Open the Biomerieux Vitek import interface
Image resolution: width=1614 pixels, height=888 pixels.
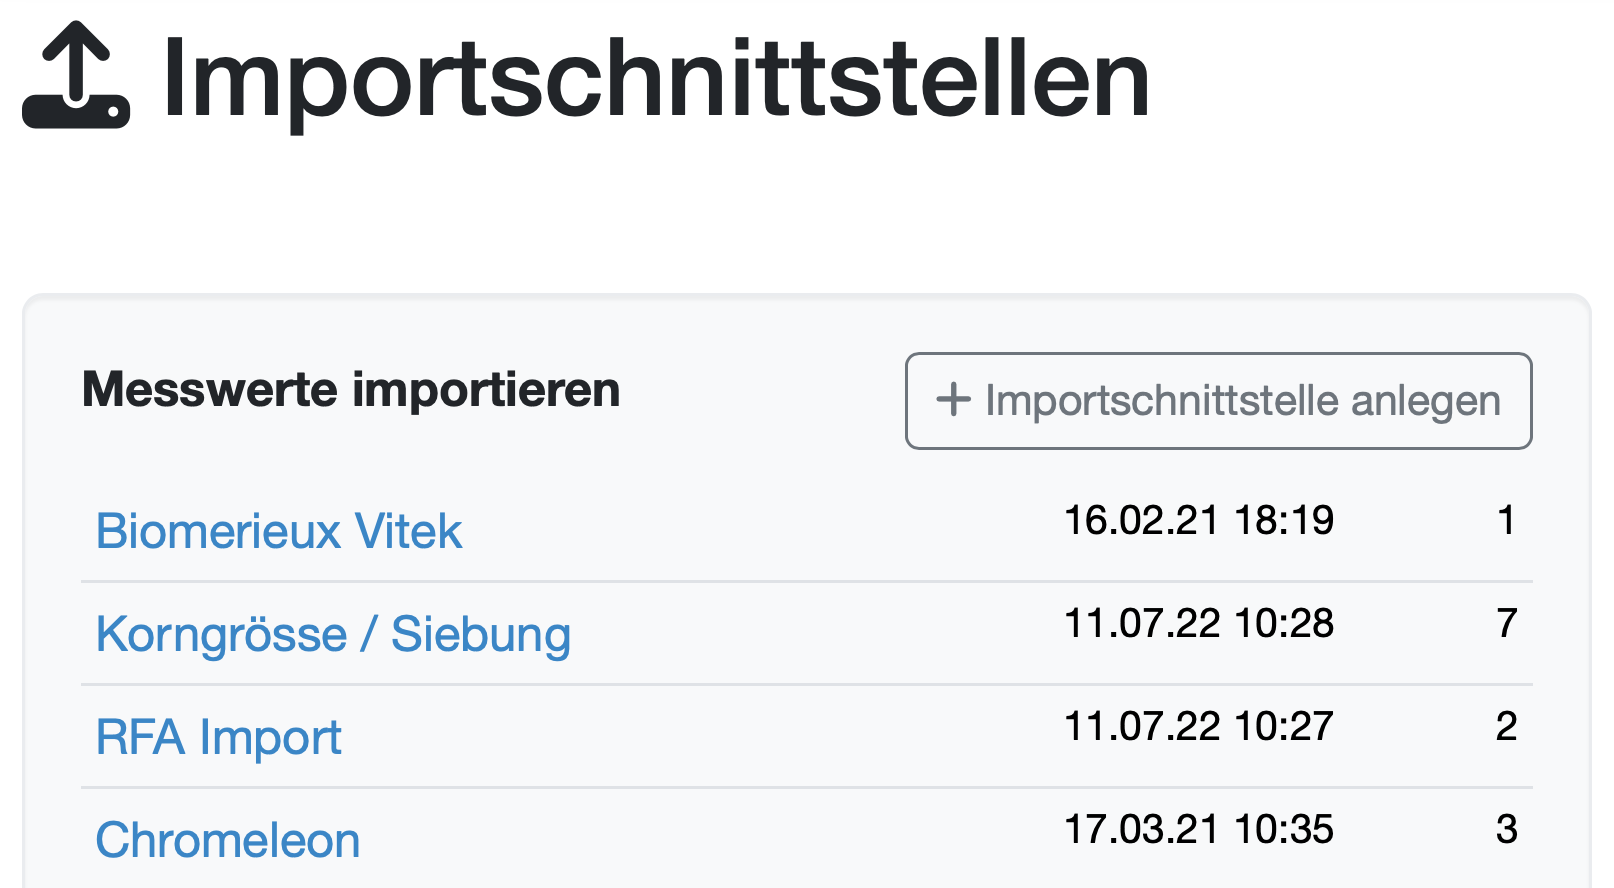[x=278, y=530]
